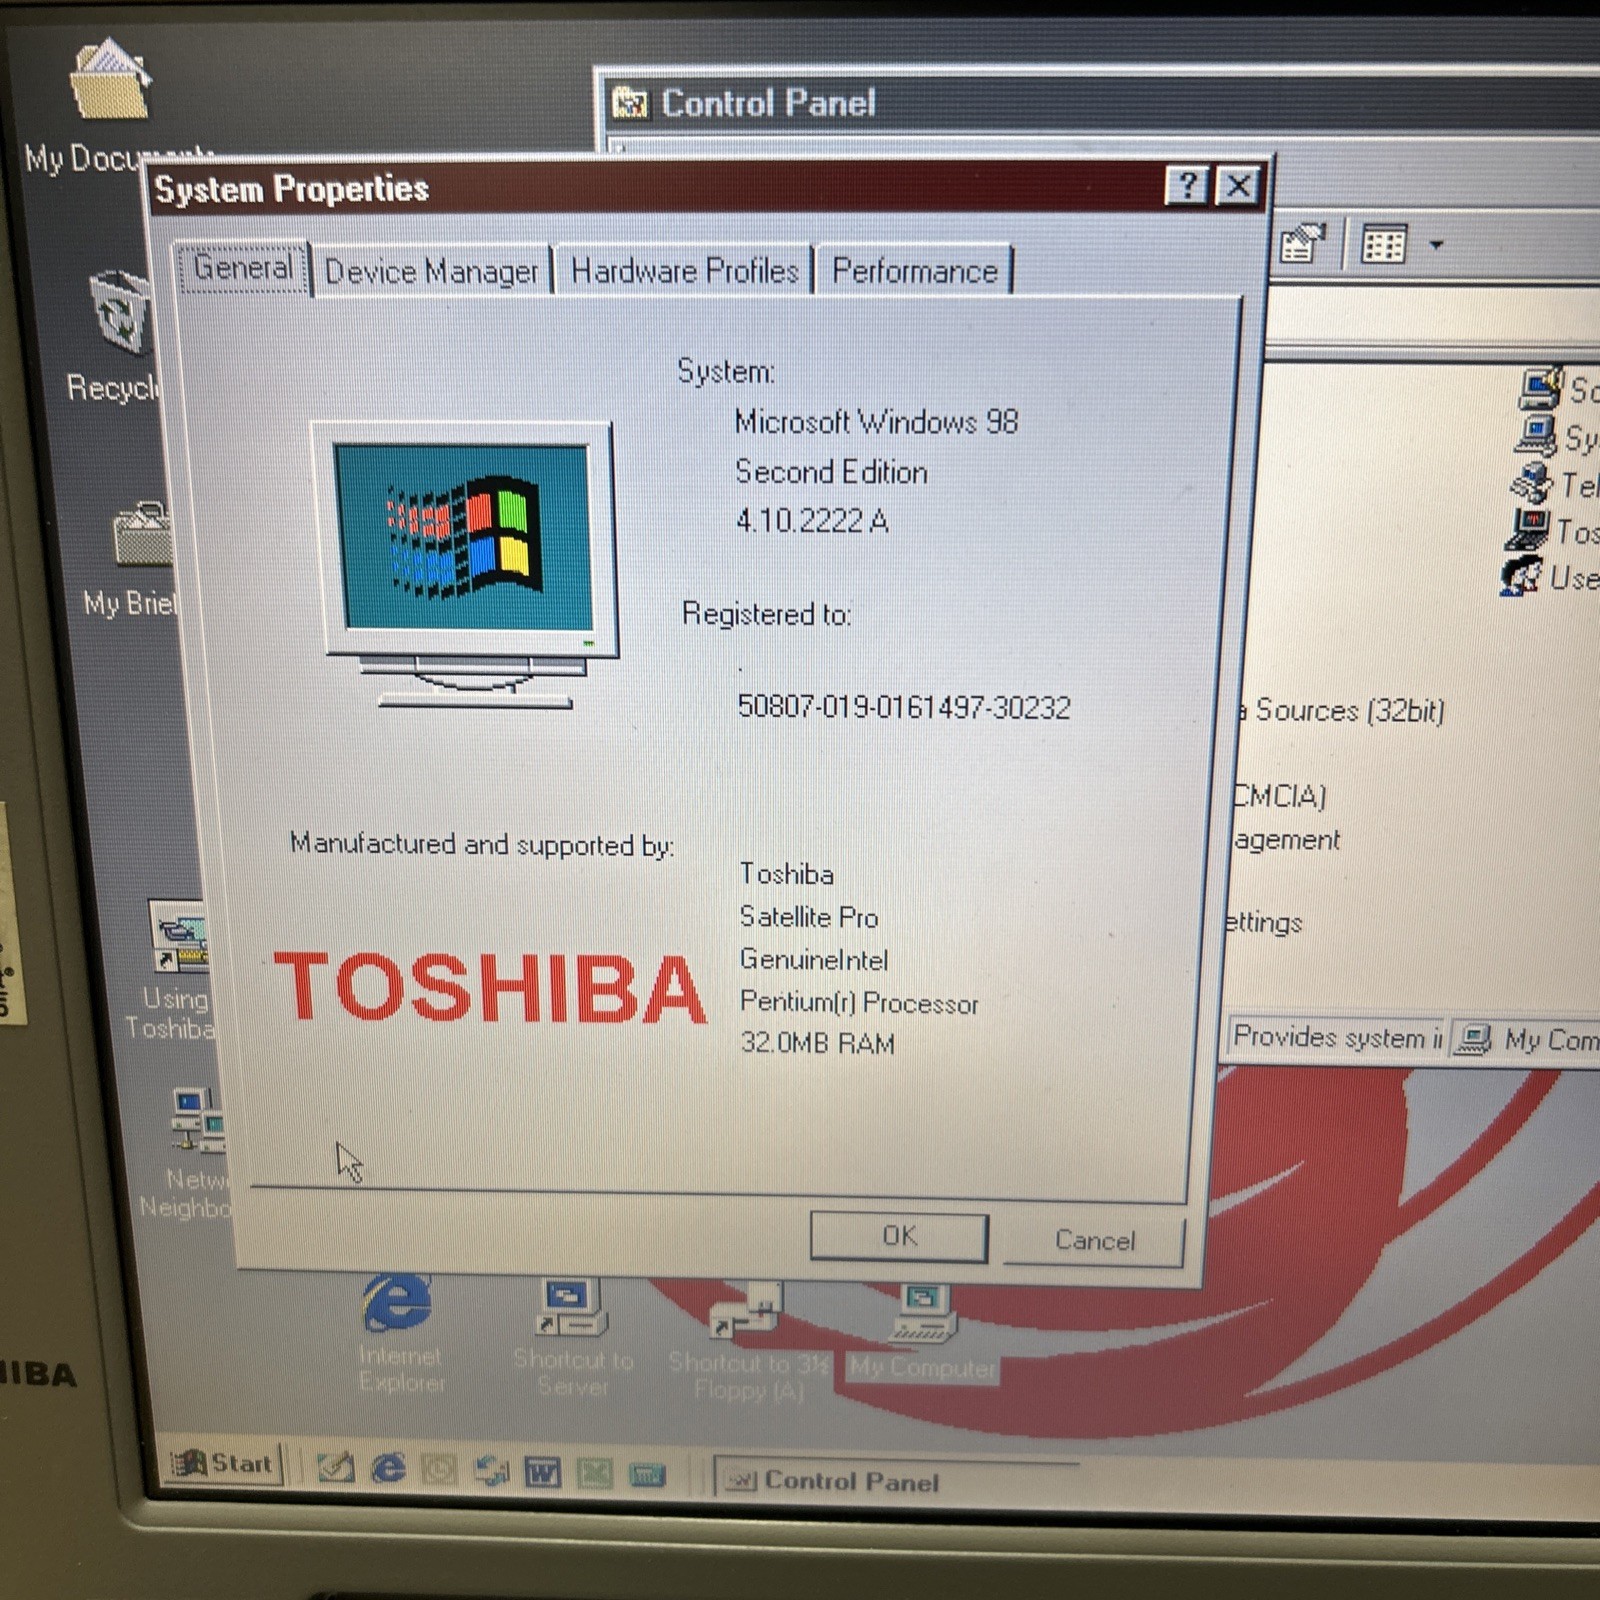
Task: Launch Microsoft Word from Quick Launch
Action: [542, 1472]
